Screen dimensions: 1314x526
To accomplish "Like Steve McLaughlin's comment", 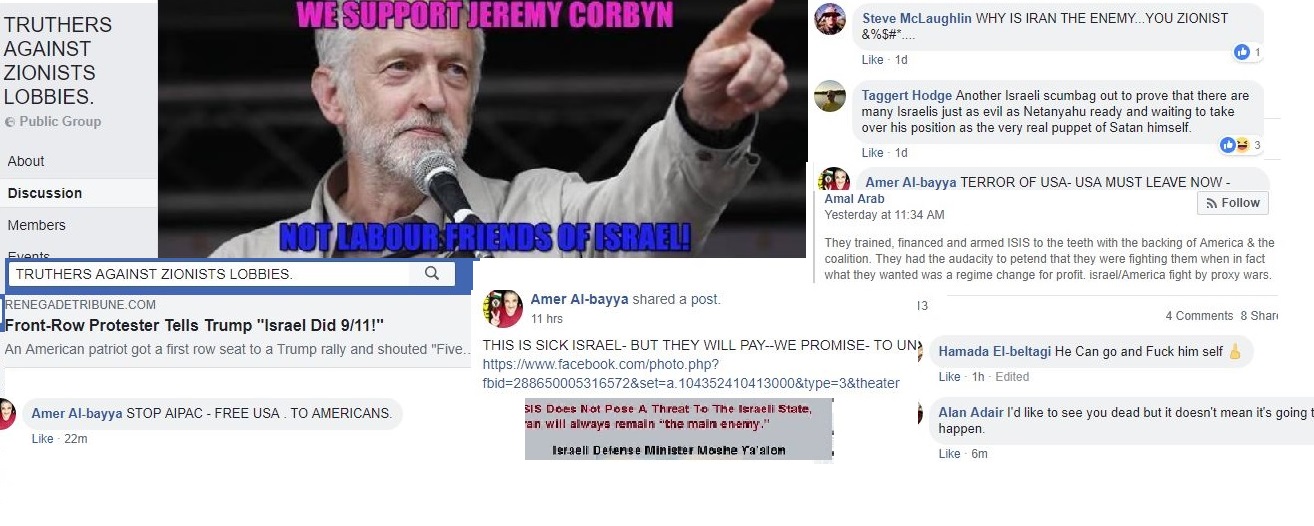I will pyautogui.click(x=873, y=60).
